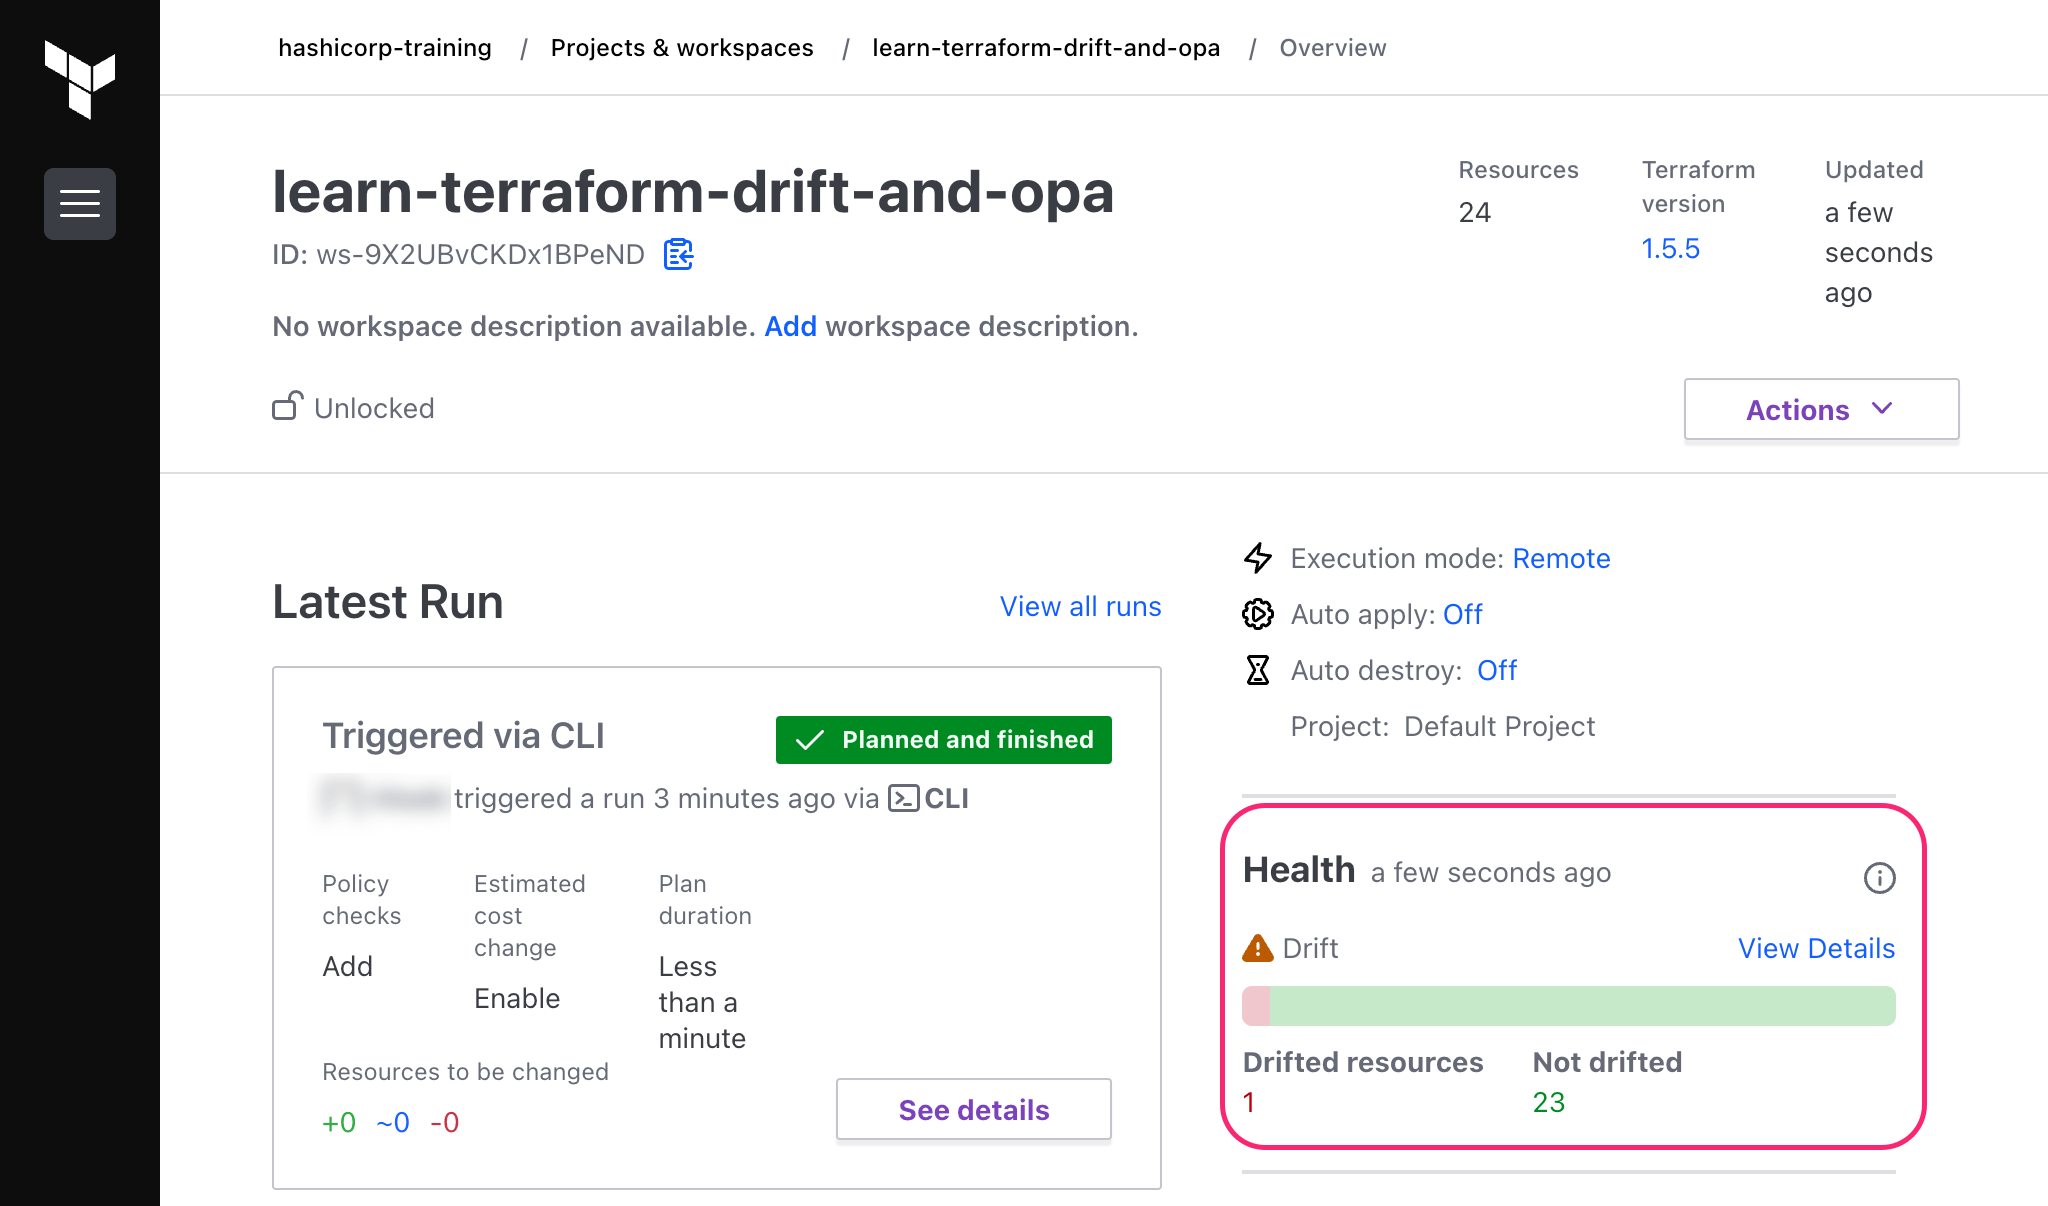Image resolution: width=2048 pixels, height=1206 pixels.
Task: Click the Updated a few seconds ago value
Action: [x=1878, y=252]
